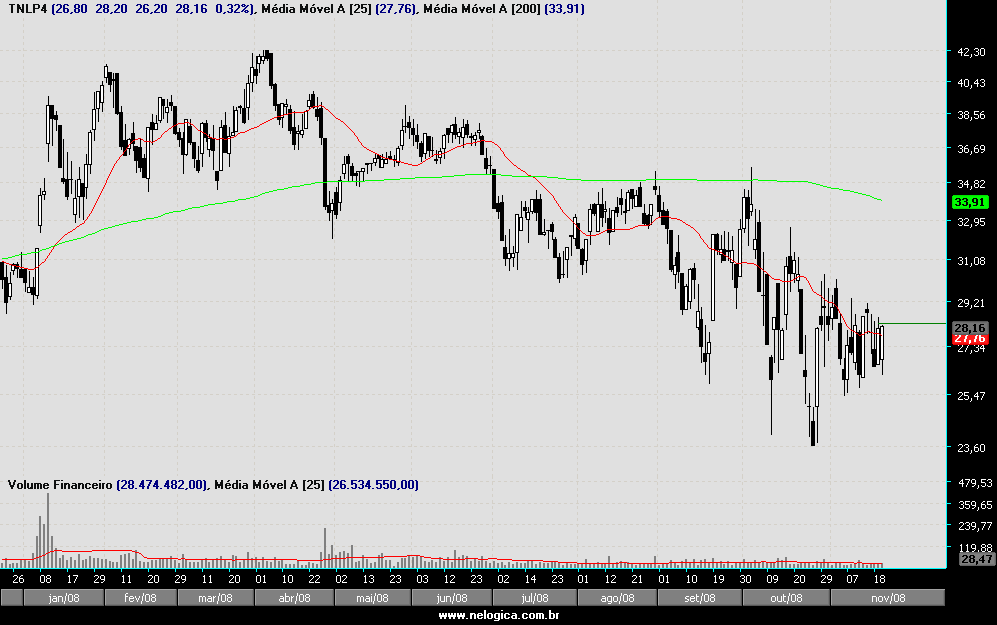The height and width of the screenshot is (625, 997).
Task: Click the 359,65 volume axis label
Action: point(975,505)
